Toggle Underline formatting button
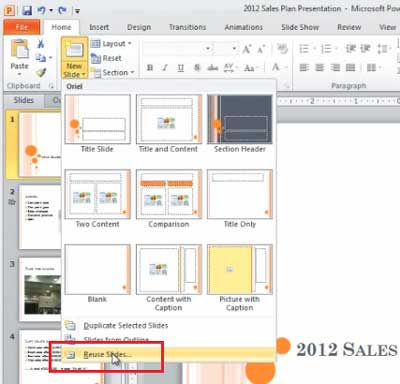This screenshot has height=384, width=400. [181, 68]
